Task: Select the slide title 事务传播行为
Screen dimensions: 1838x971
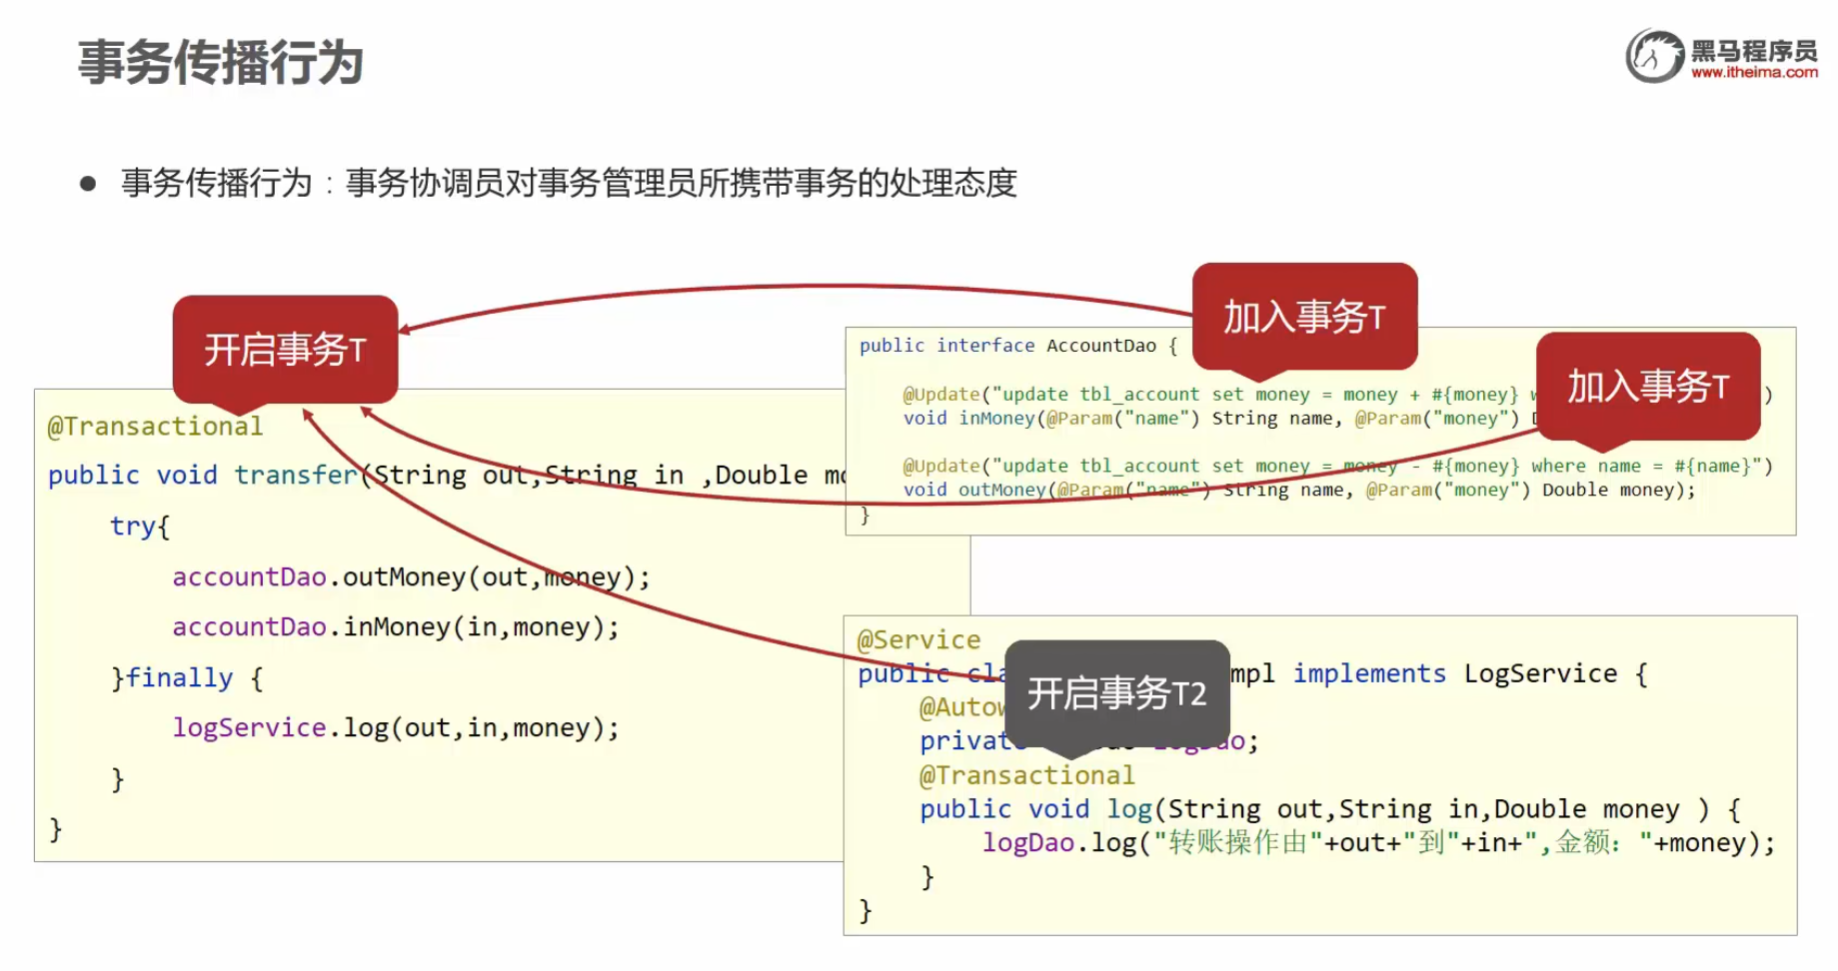Action: pos(221,62)
